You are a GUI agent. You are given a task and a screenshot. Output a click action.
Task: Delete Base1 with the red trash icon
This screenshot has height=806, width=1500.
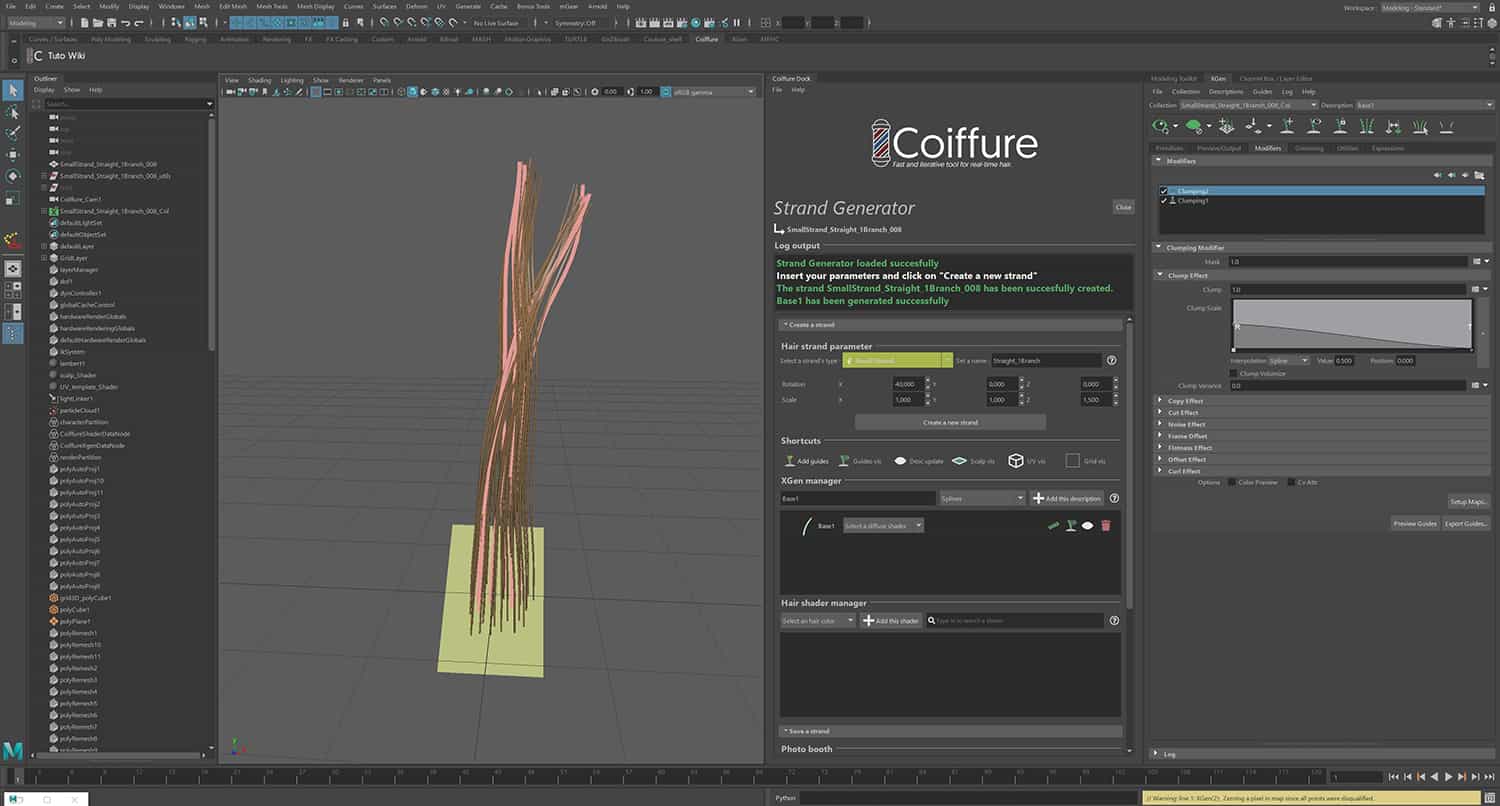1105,525
